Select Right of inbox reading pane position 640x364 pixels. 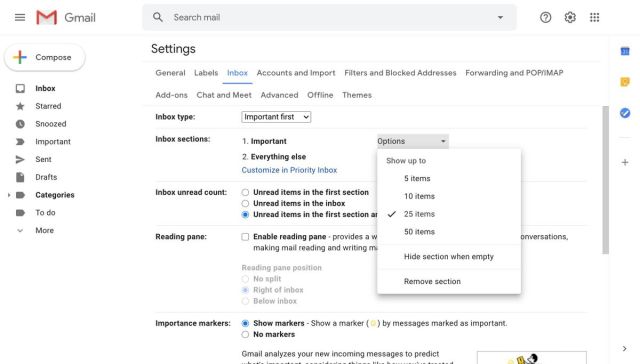tap(245, 290)
